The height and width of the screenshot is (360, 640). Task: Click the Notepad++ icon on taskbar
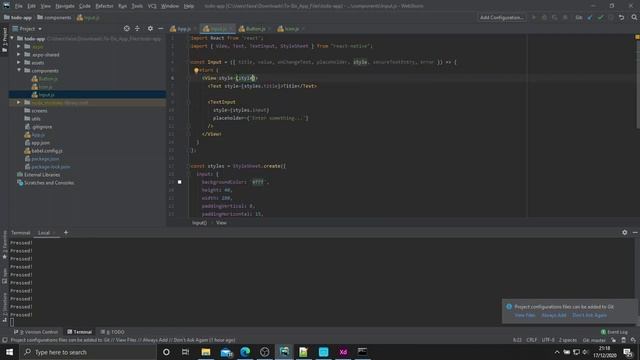pos(303,352)
